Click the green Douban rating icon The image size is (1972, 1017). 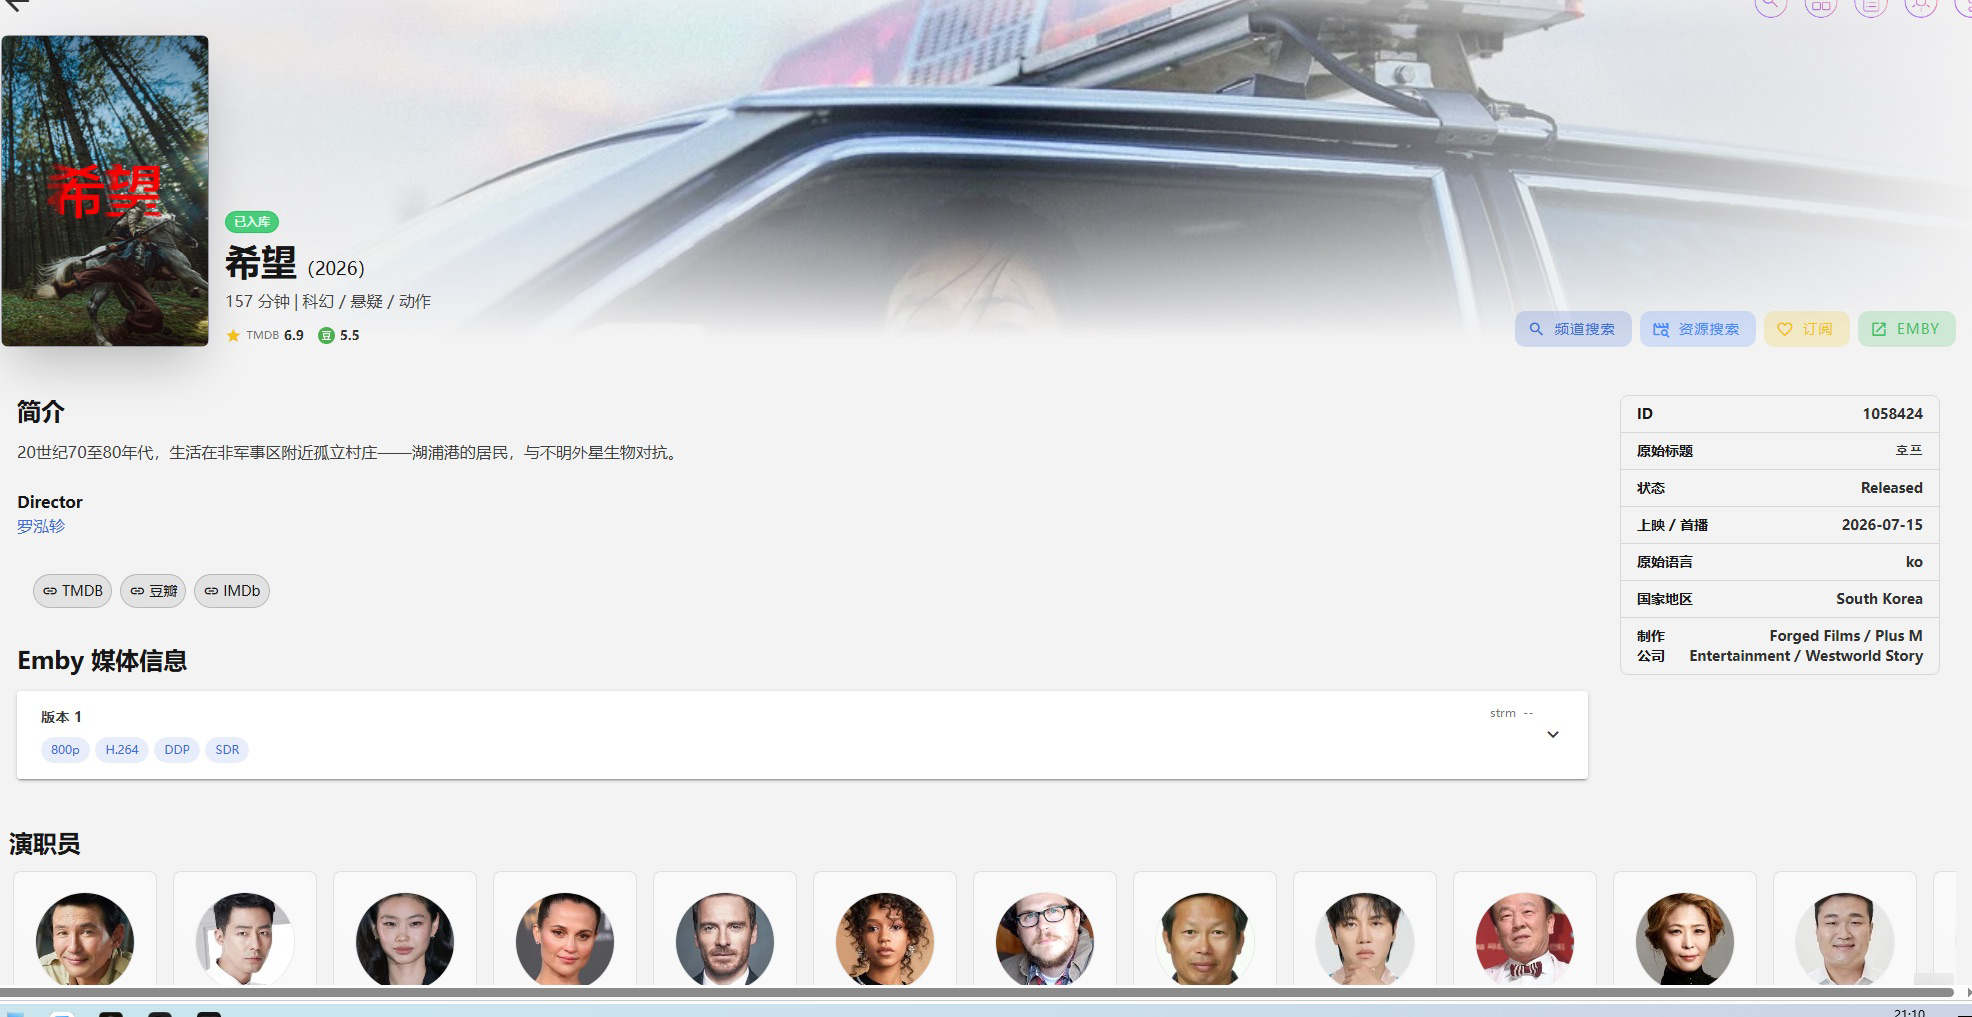tap(326, 336)
